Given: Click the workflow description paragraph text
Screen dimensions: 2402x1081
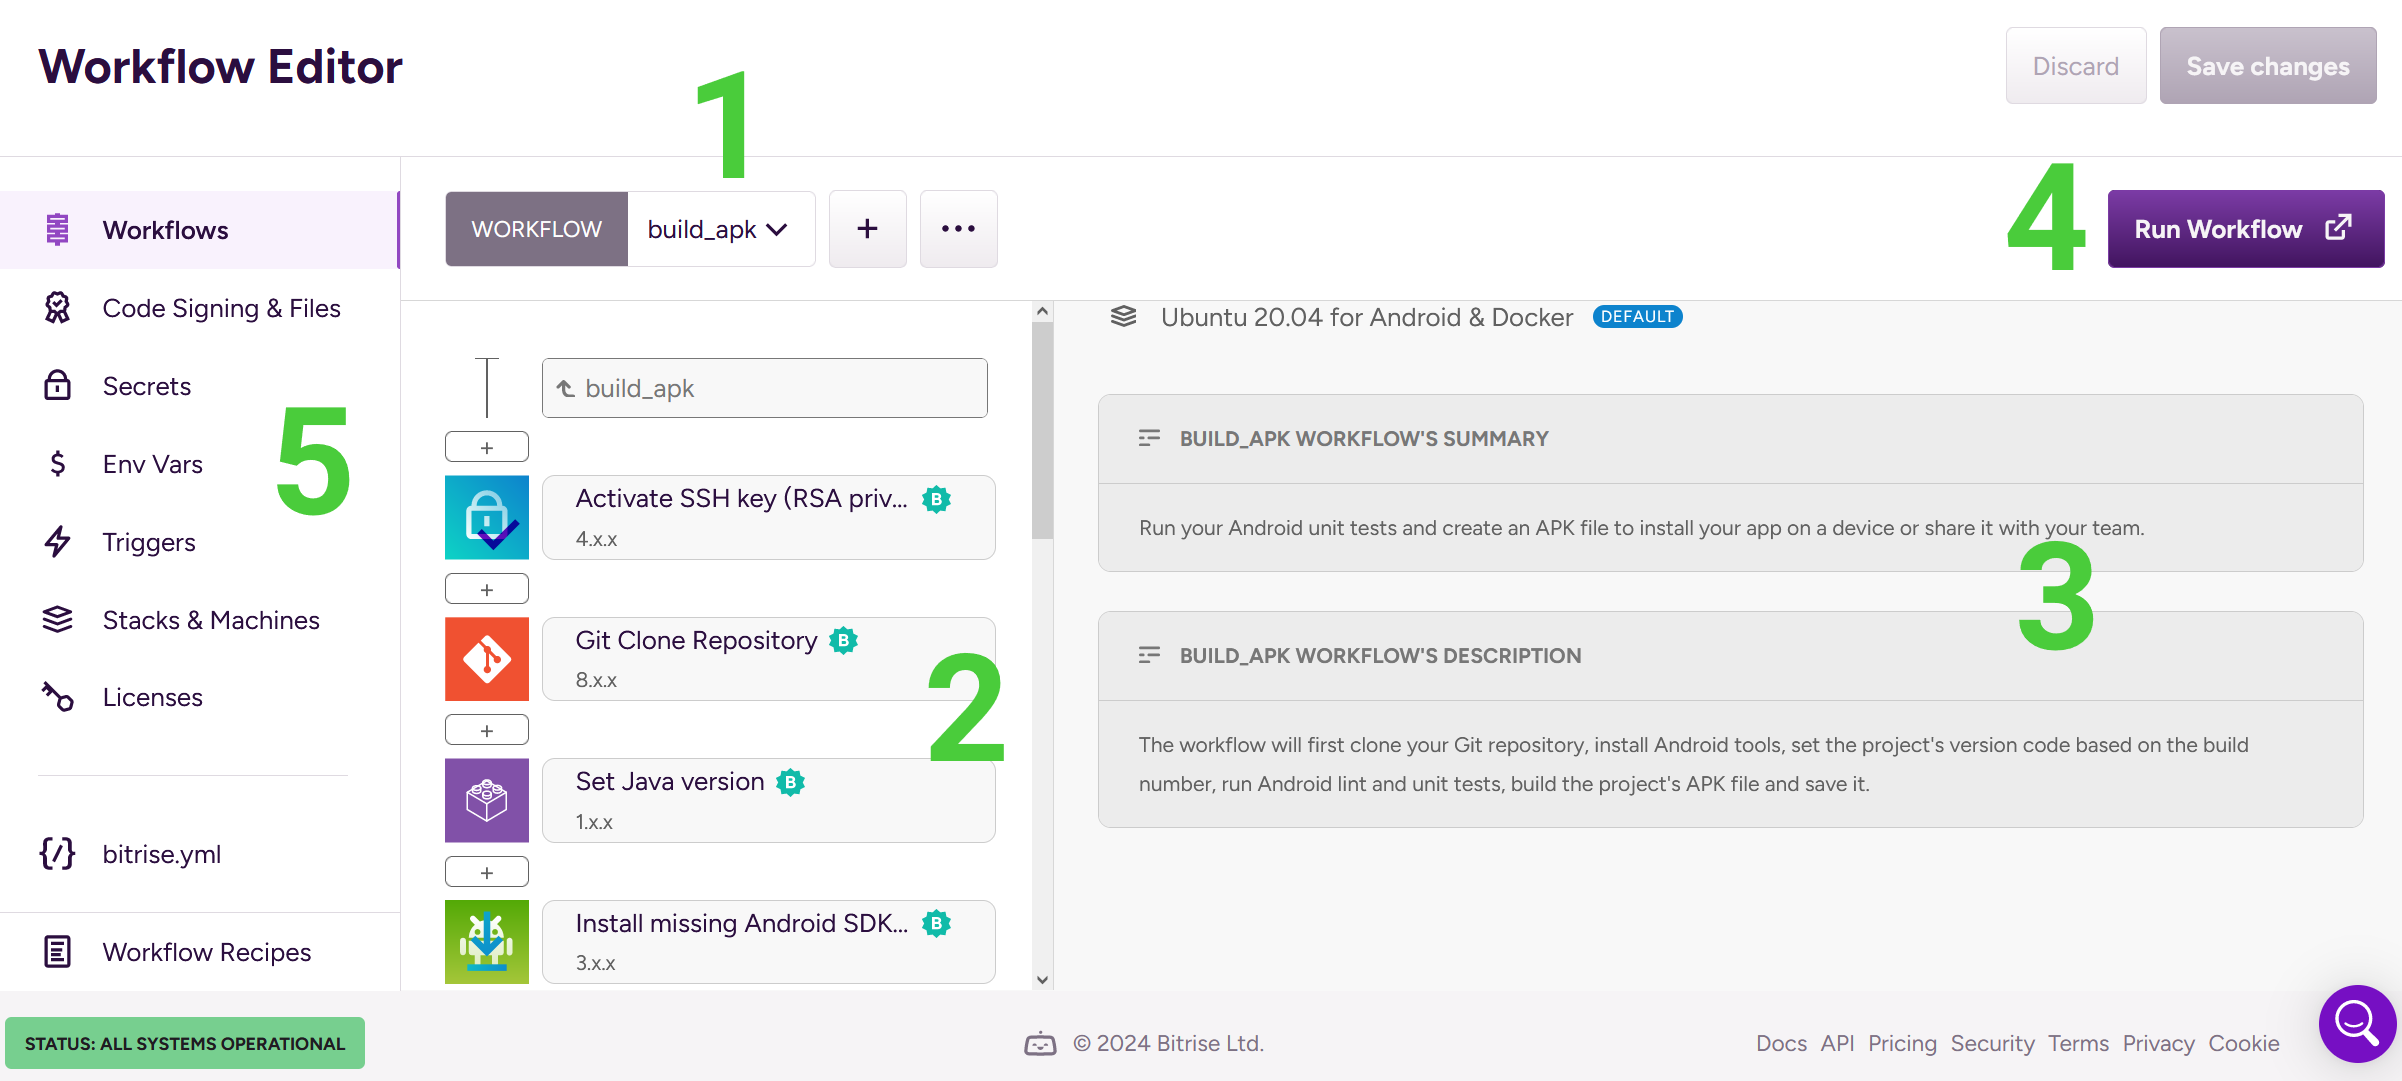Looking at the screenshot, I should coord(1693,764).
